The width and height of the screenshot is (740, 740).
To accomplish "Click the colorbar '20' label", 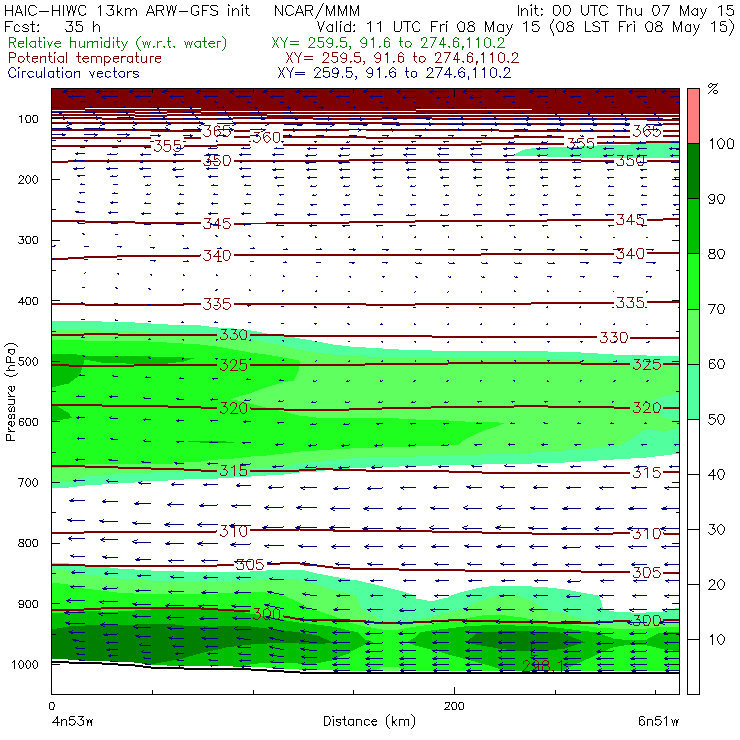I will tap(716, 585).
